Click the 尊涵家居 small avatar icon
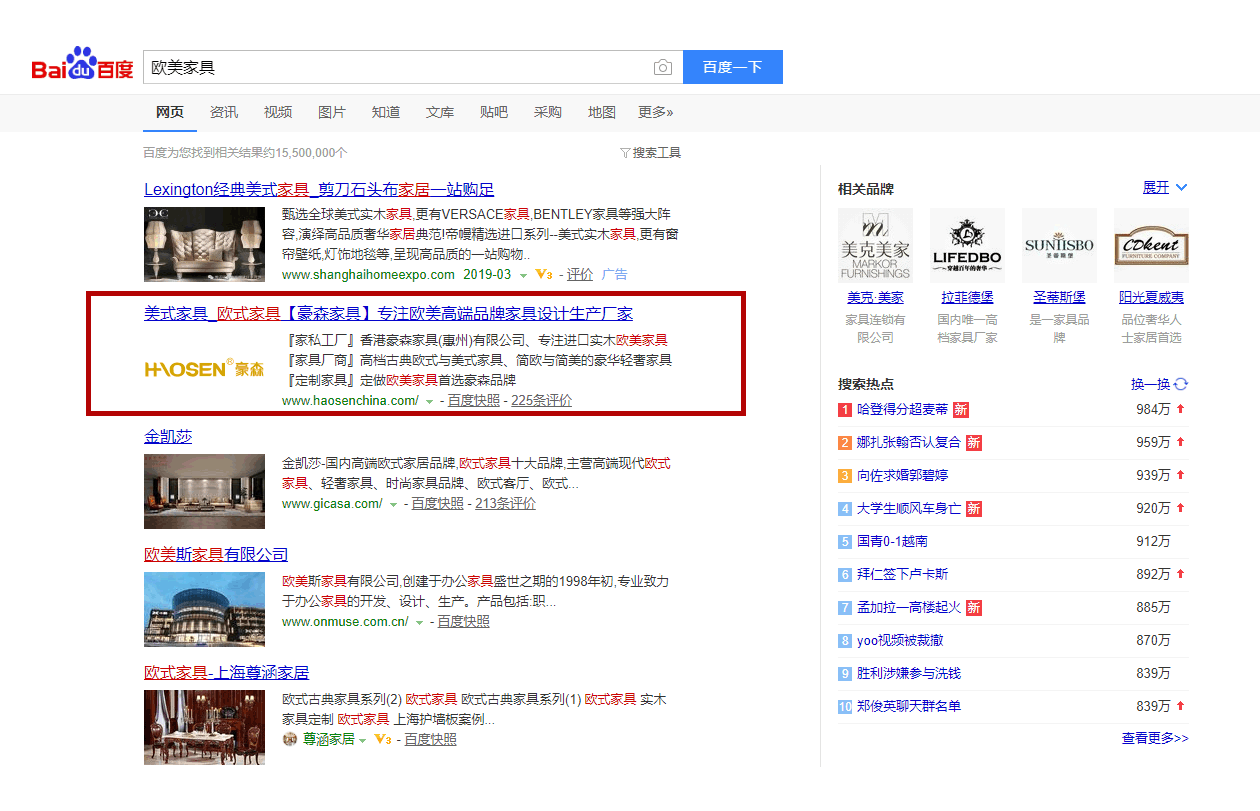The width and height of the screenshot is (1260, 811). pyautogui.click(x=290, y=739)
